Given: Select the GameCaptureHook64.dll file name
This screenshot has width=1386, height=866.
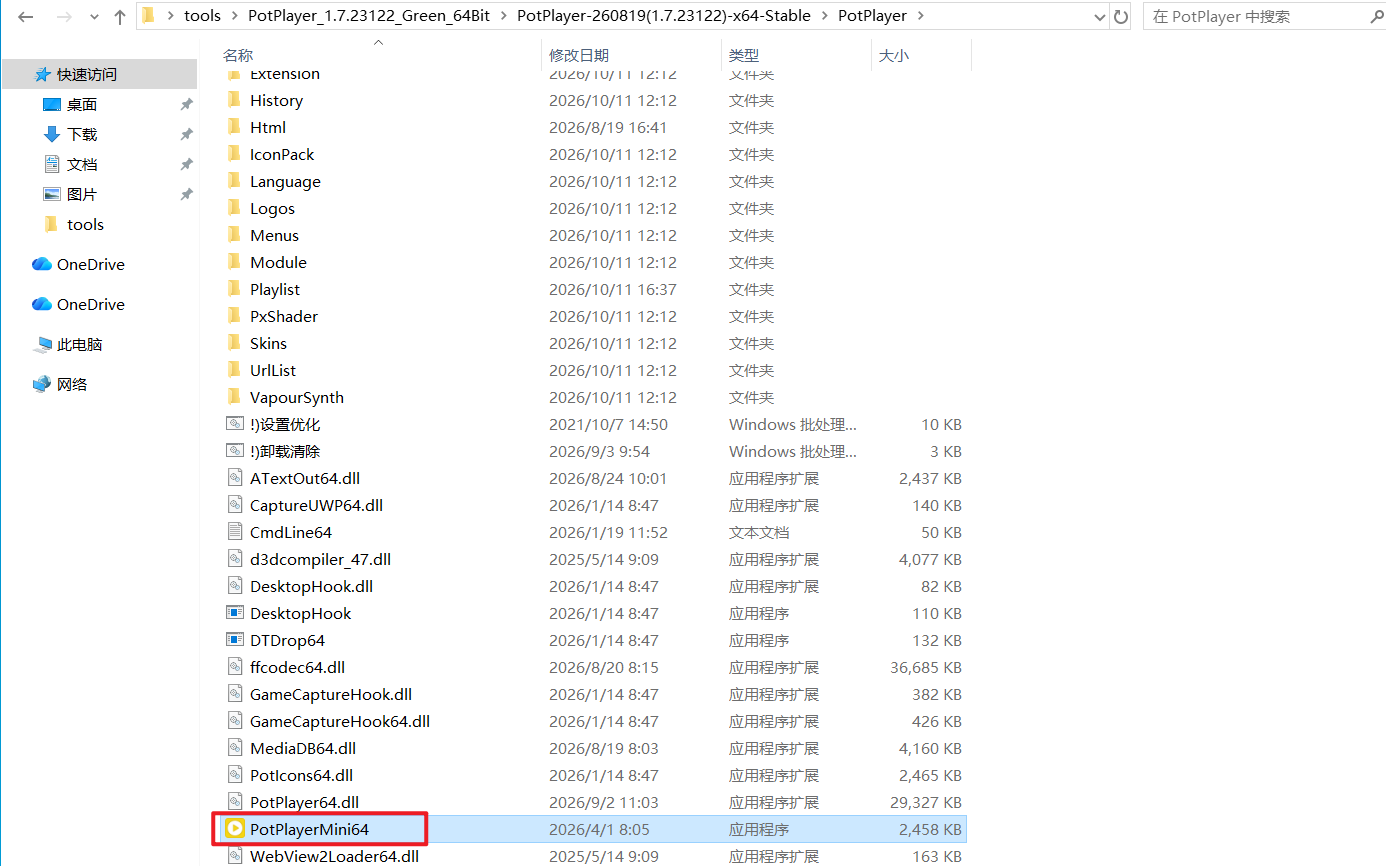Looking at the screenshot, I should [x=340, y=721].
